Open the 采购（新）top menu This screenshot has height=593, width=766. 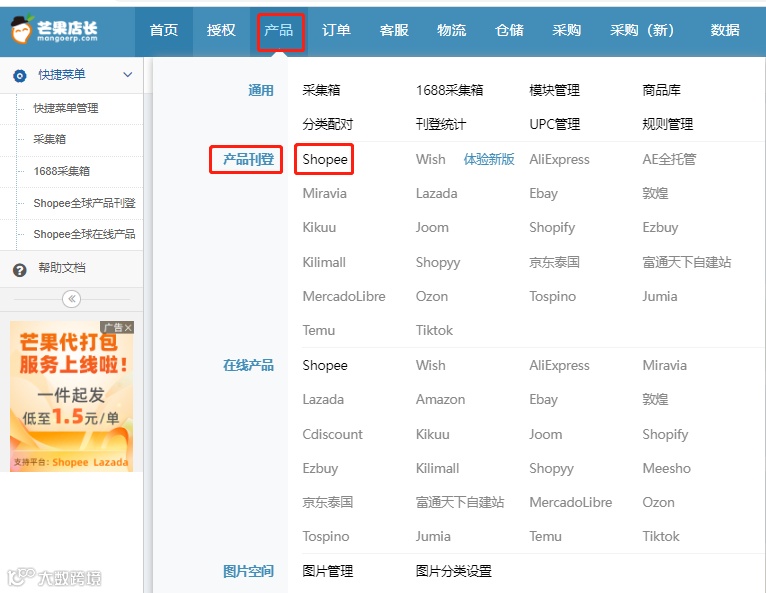[642, 30]
